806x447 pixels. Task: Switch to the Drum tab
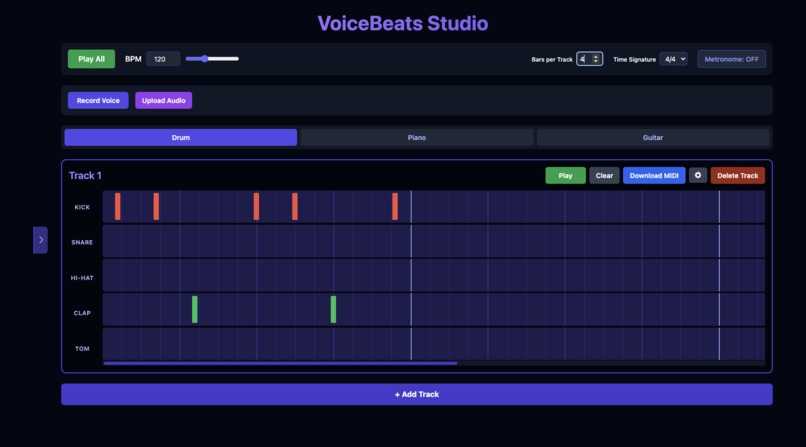[x=180, y=137]
